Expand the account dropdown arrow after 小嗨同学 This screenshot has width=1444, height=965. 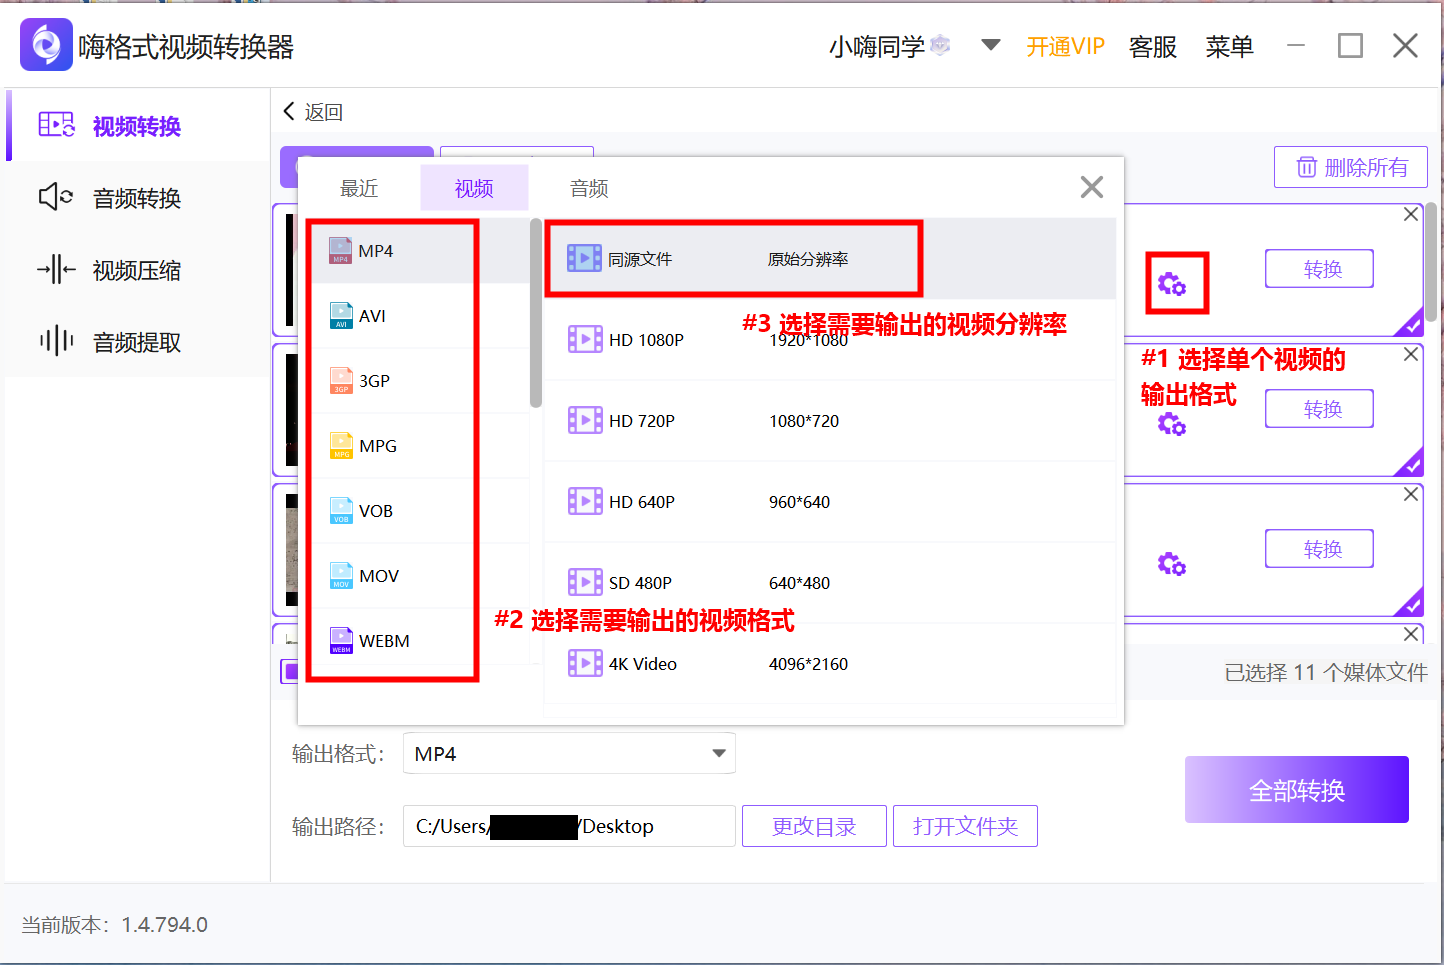[991, 45]
